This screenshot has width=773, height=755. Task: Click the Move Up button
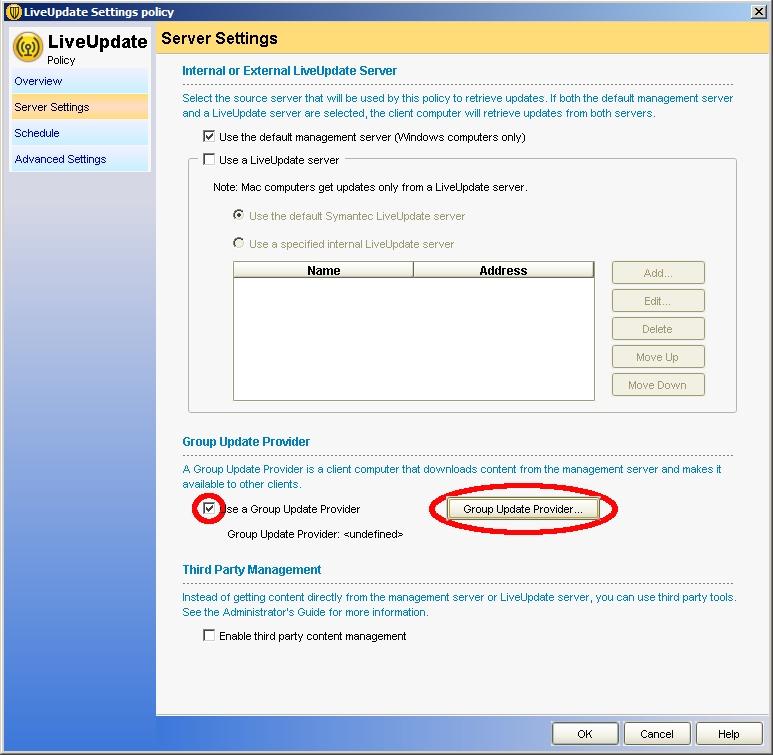pos(658,357)
